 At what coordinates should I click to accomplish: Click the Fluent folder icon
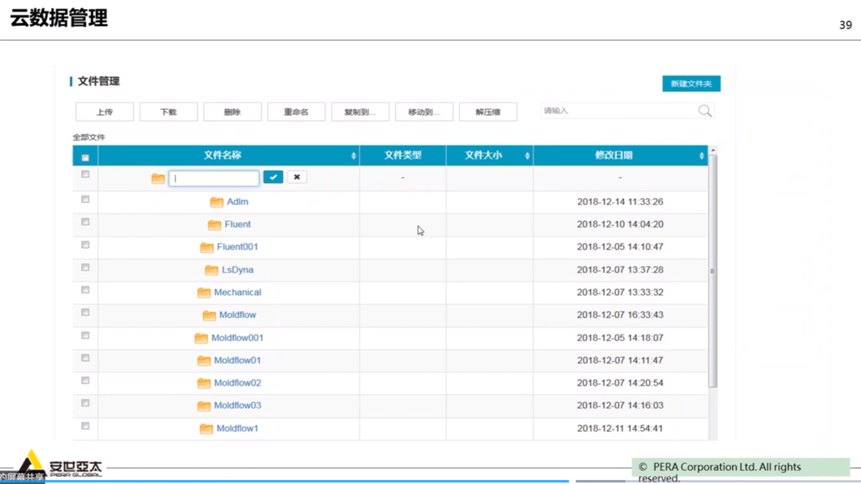214,225
